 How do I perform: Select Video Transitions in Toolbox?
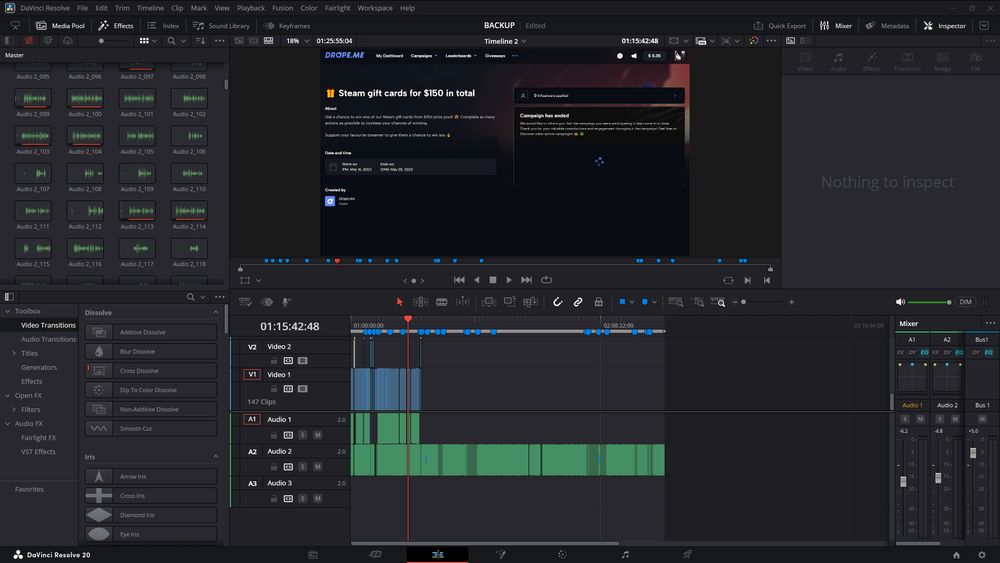[48, 325]
